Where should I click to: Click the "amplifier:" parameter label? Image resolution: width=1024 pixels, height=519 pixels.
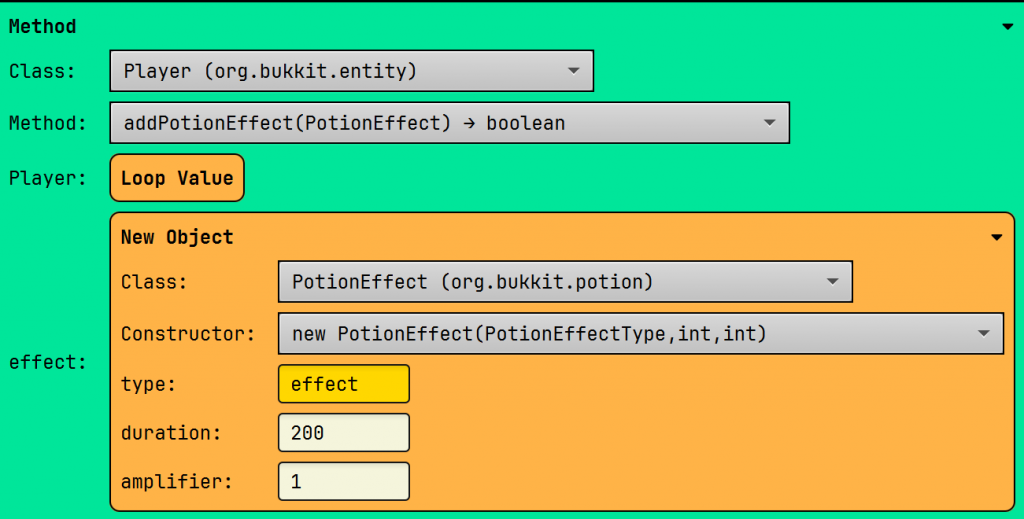coord(176,482)
